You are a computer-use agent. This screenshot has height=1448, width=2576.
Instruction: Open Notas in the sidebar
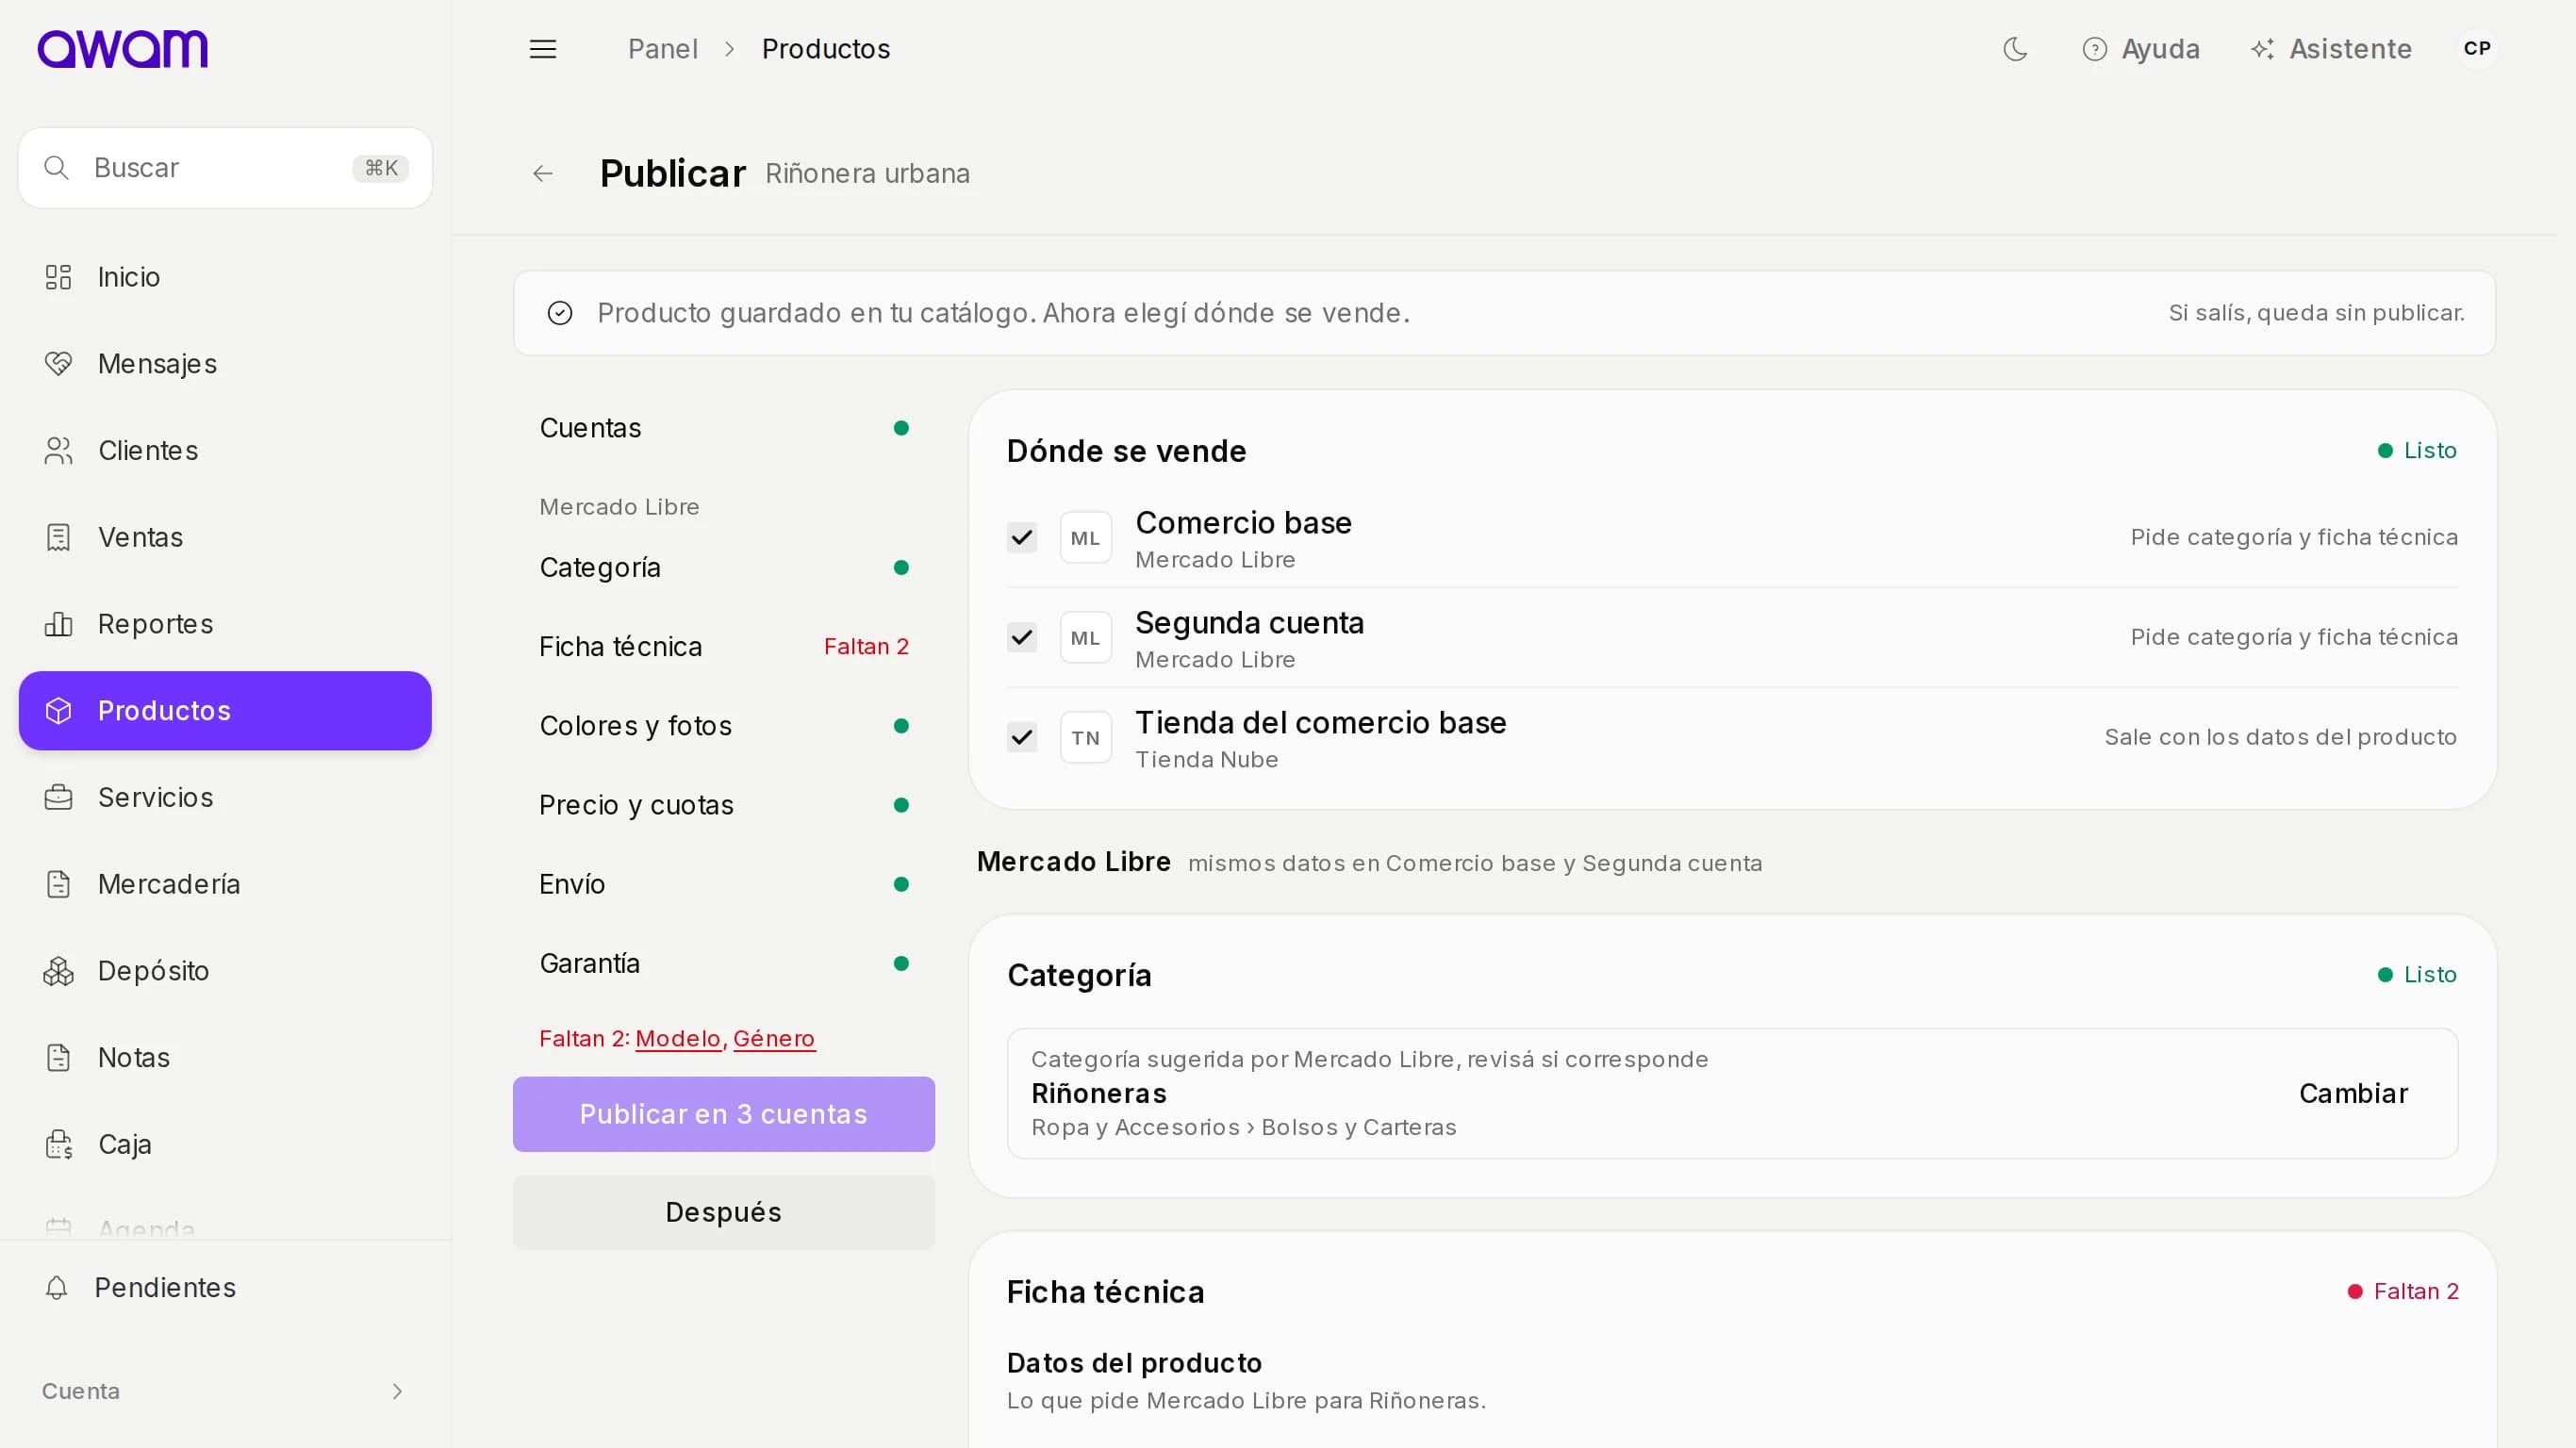click(225, 1058)
